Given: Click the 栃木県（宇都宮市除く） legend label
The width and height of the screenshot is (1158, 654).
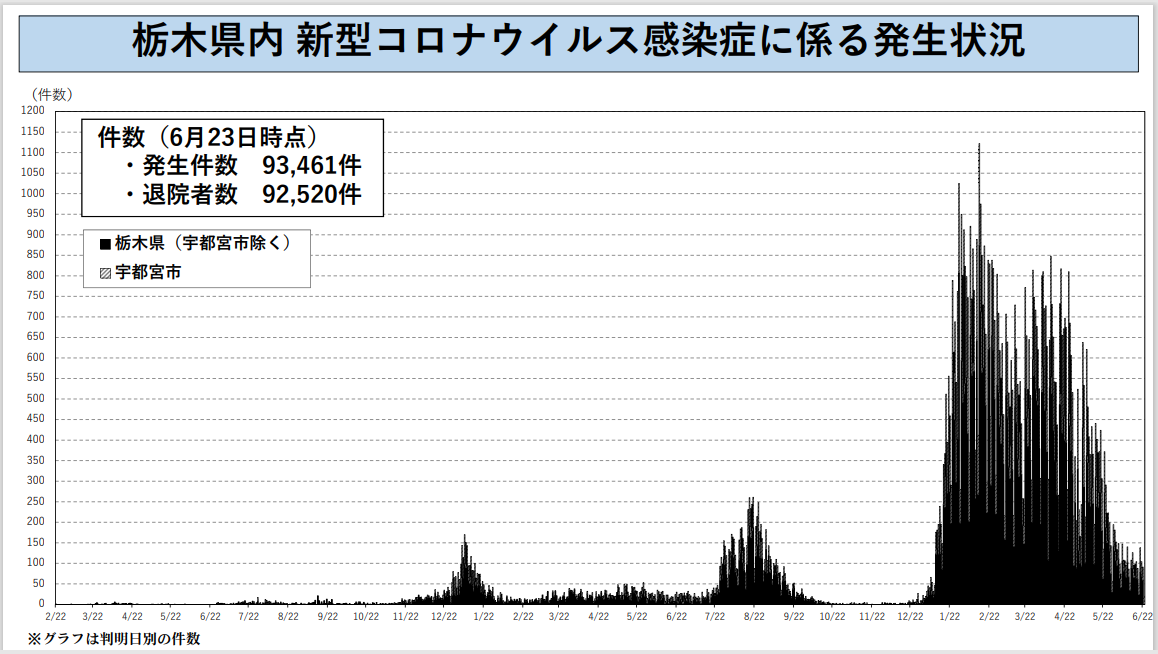Looking at the screenshot, I should (x=203, y=243).
